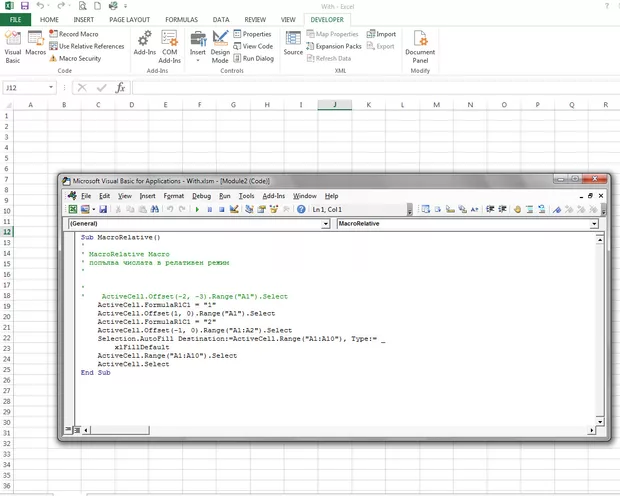
Task: Click the code line 'End Sub'
Action: [x=96, y=373]
